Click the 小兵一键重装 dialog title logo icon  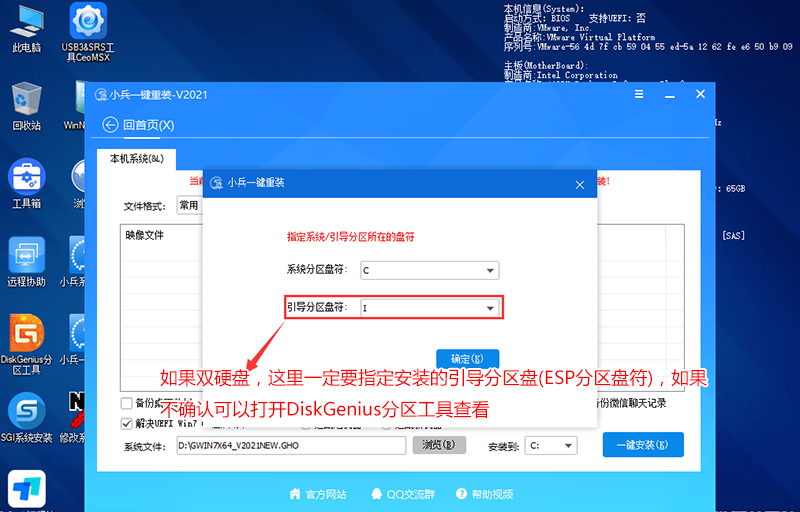[216, 183]
